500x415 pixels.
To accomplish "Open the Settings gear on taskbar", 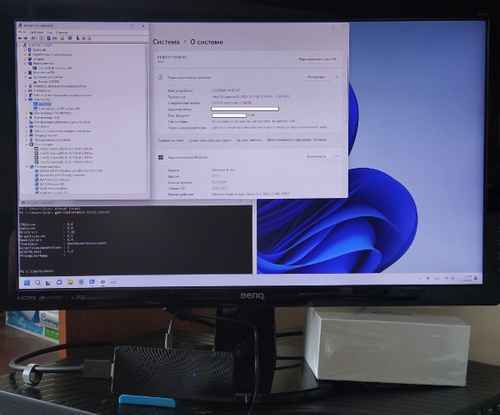I will [81, 282].
